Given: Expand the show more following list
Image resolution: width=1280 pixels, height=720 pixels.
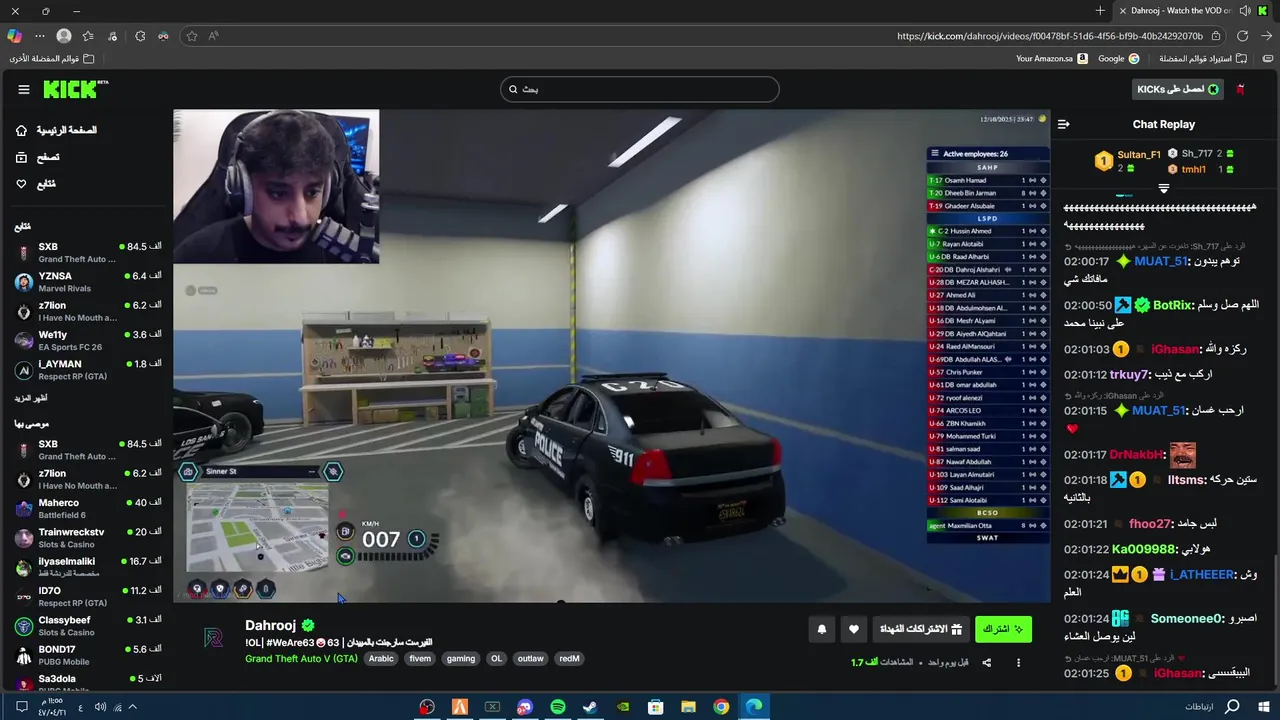Looking at the screenshot, I should [x=32, y=398].
